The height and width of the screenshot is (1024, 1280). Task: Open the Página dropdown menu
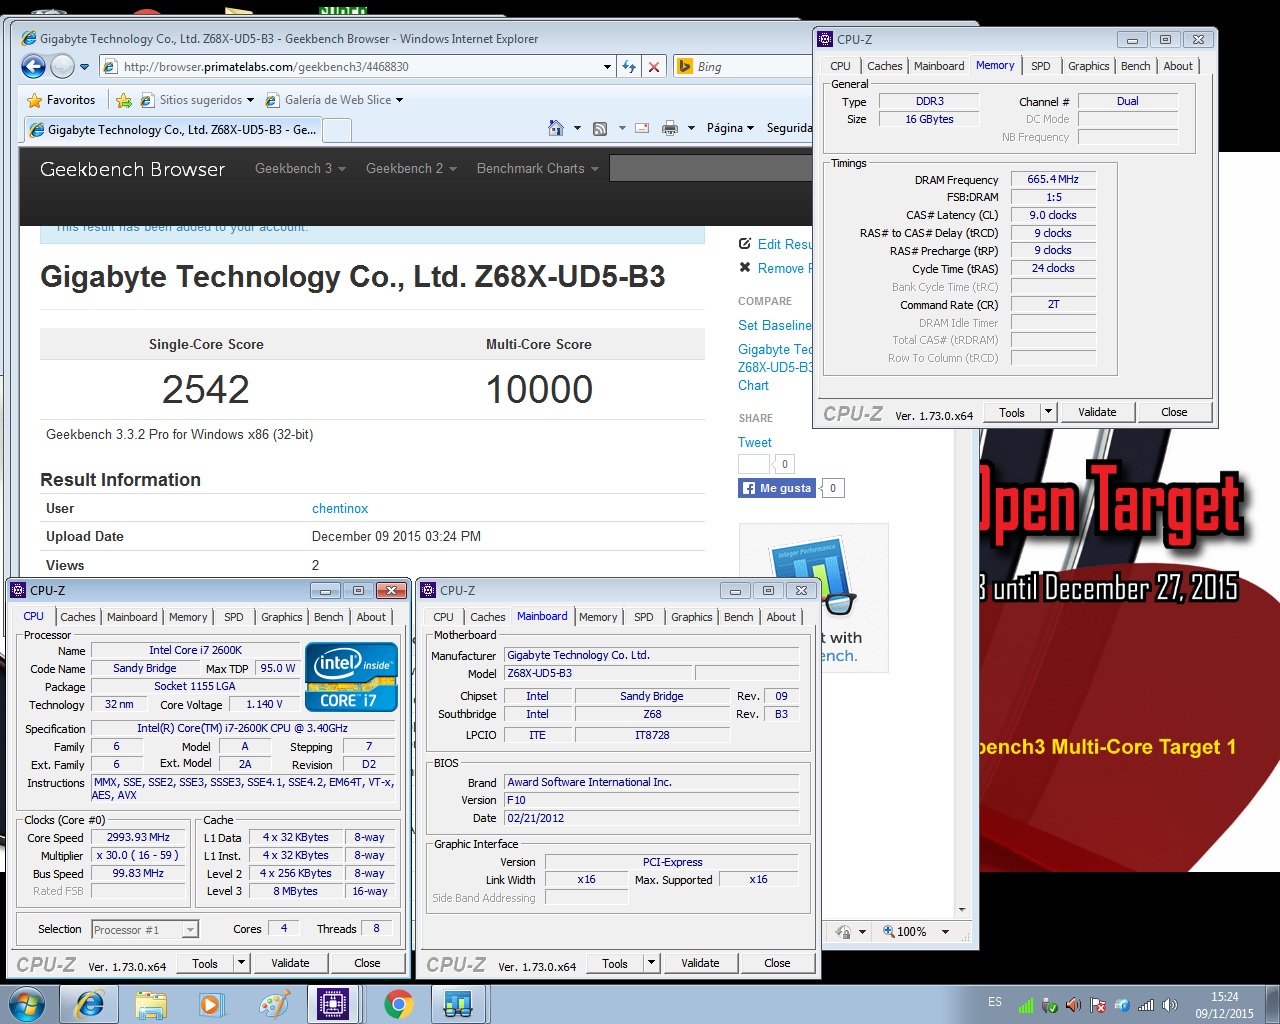point(730,128)
